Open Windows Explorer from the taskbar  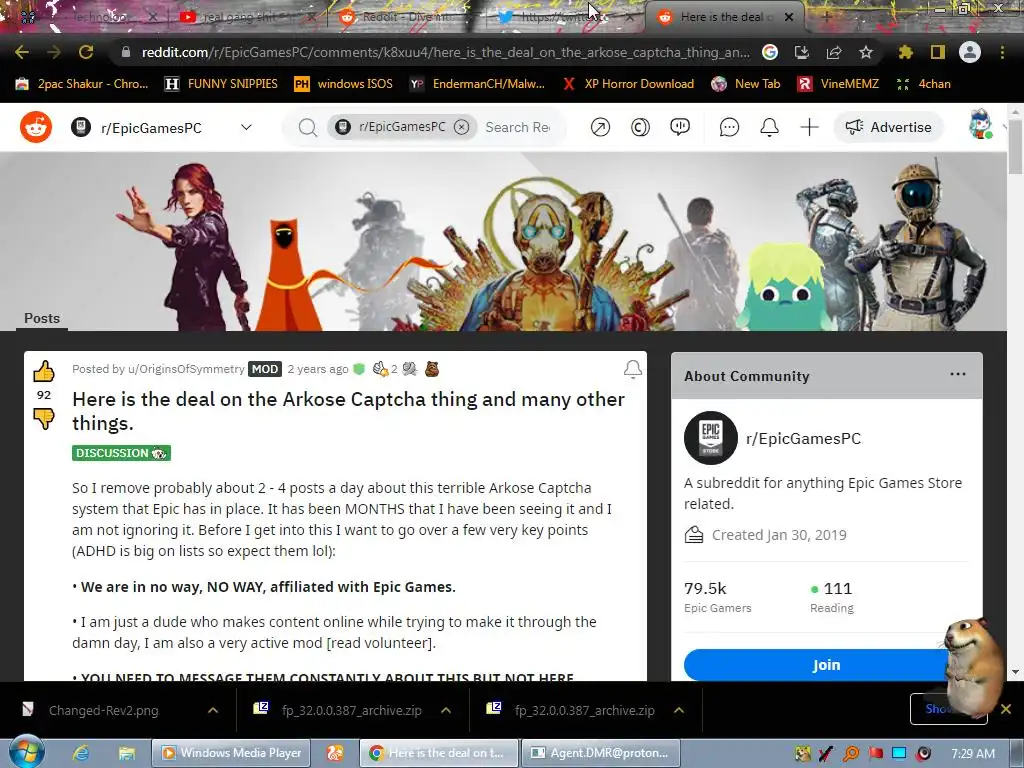tap(126, 753)
